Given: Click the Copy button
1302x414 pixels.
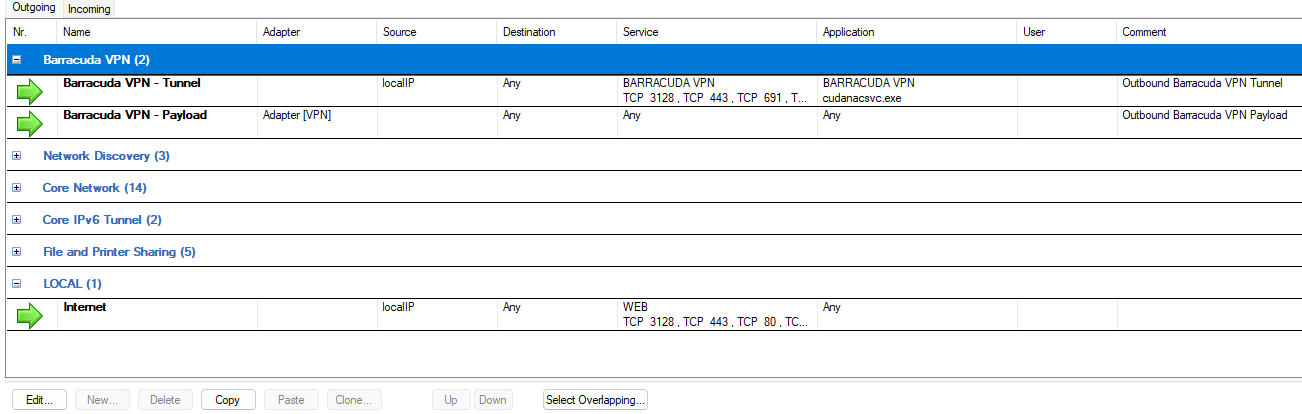Looking at the screenshot, I should click(228, 400).
